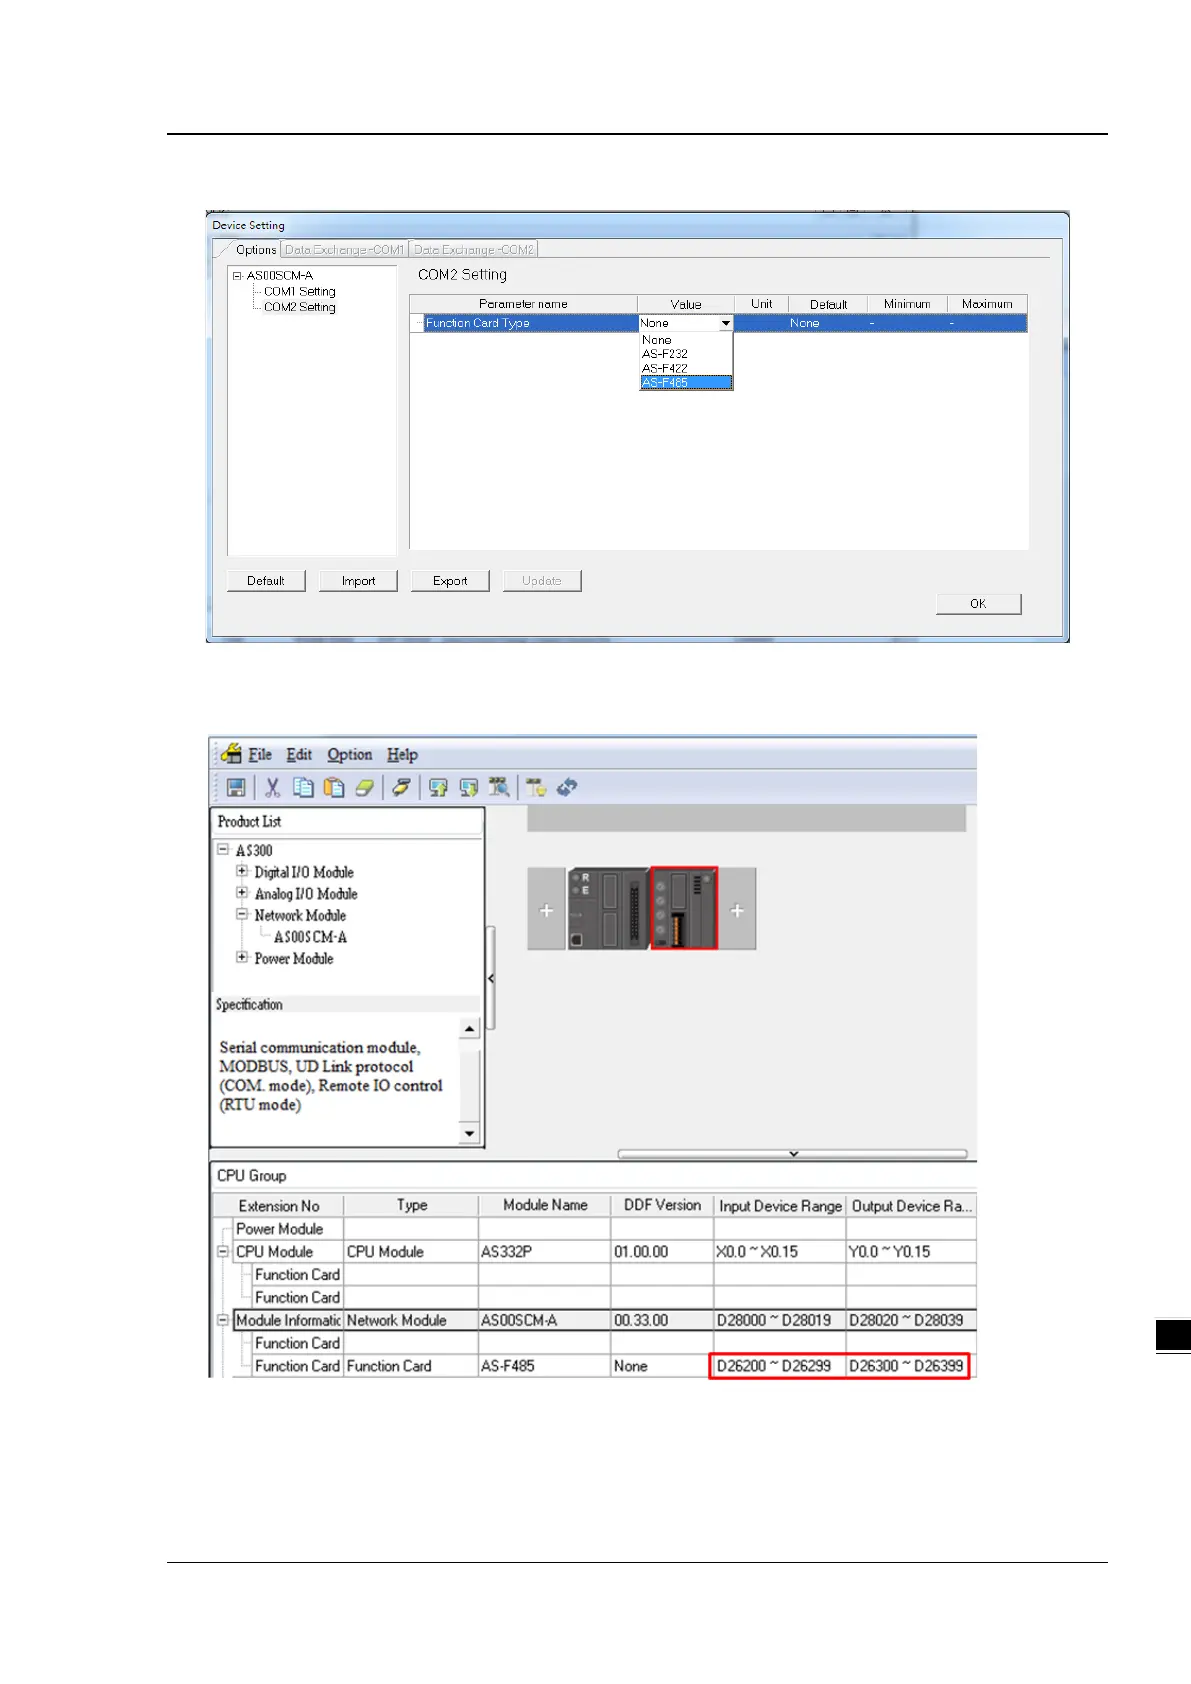Click the Copy icon in toolbar
The height and width of the screenshot is (1684, 1191).
pyautogui.click(x=303, y=788)
